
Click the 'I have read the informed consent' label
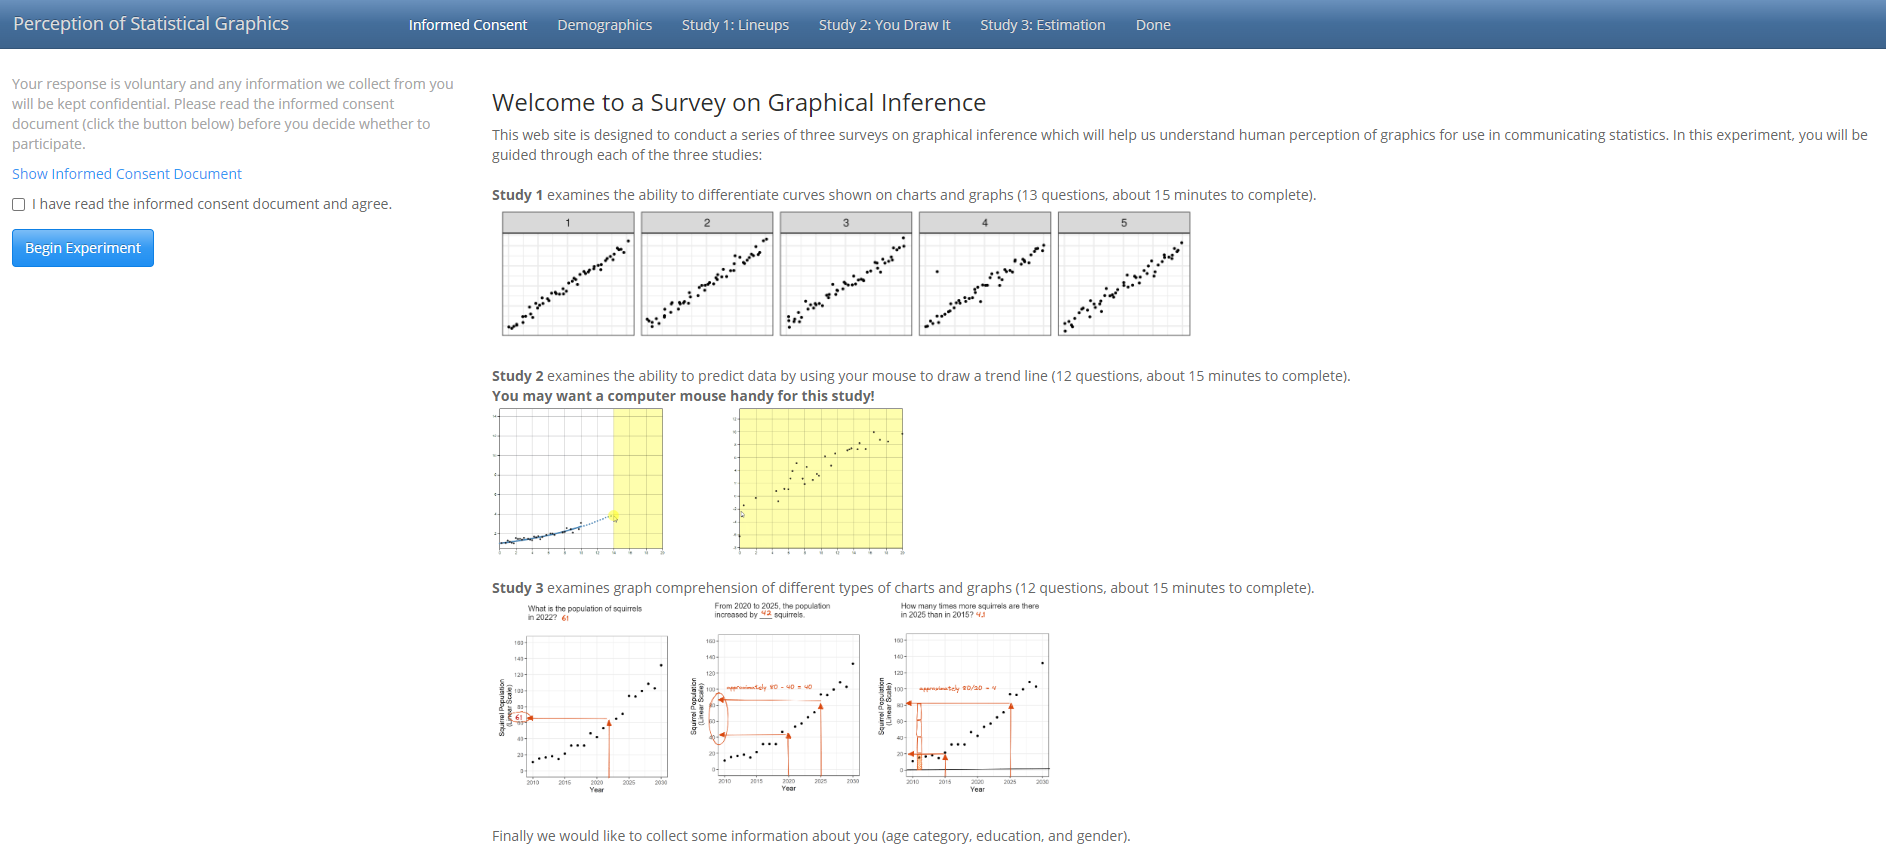click(212, 204)
